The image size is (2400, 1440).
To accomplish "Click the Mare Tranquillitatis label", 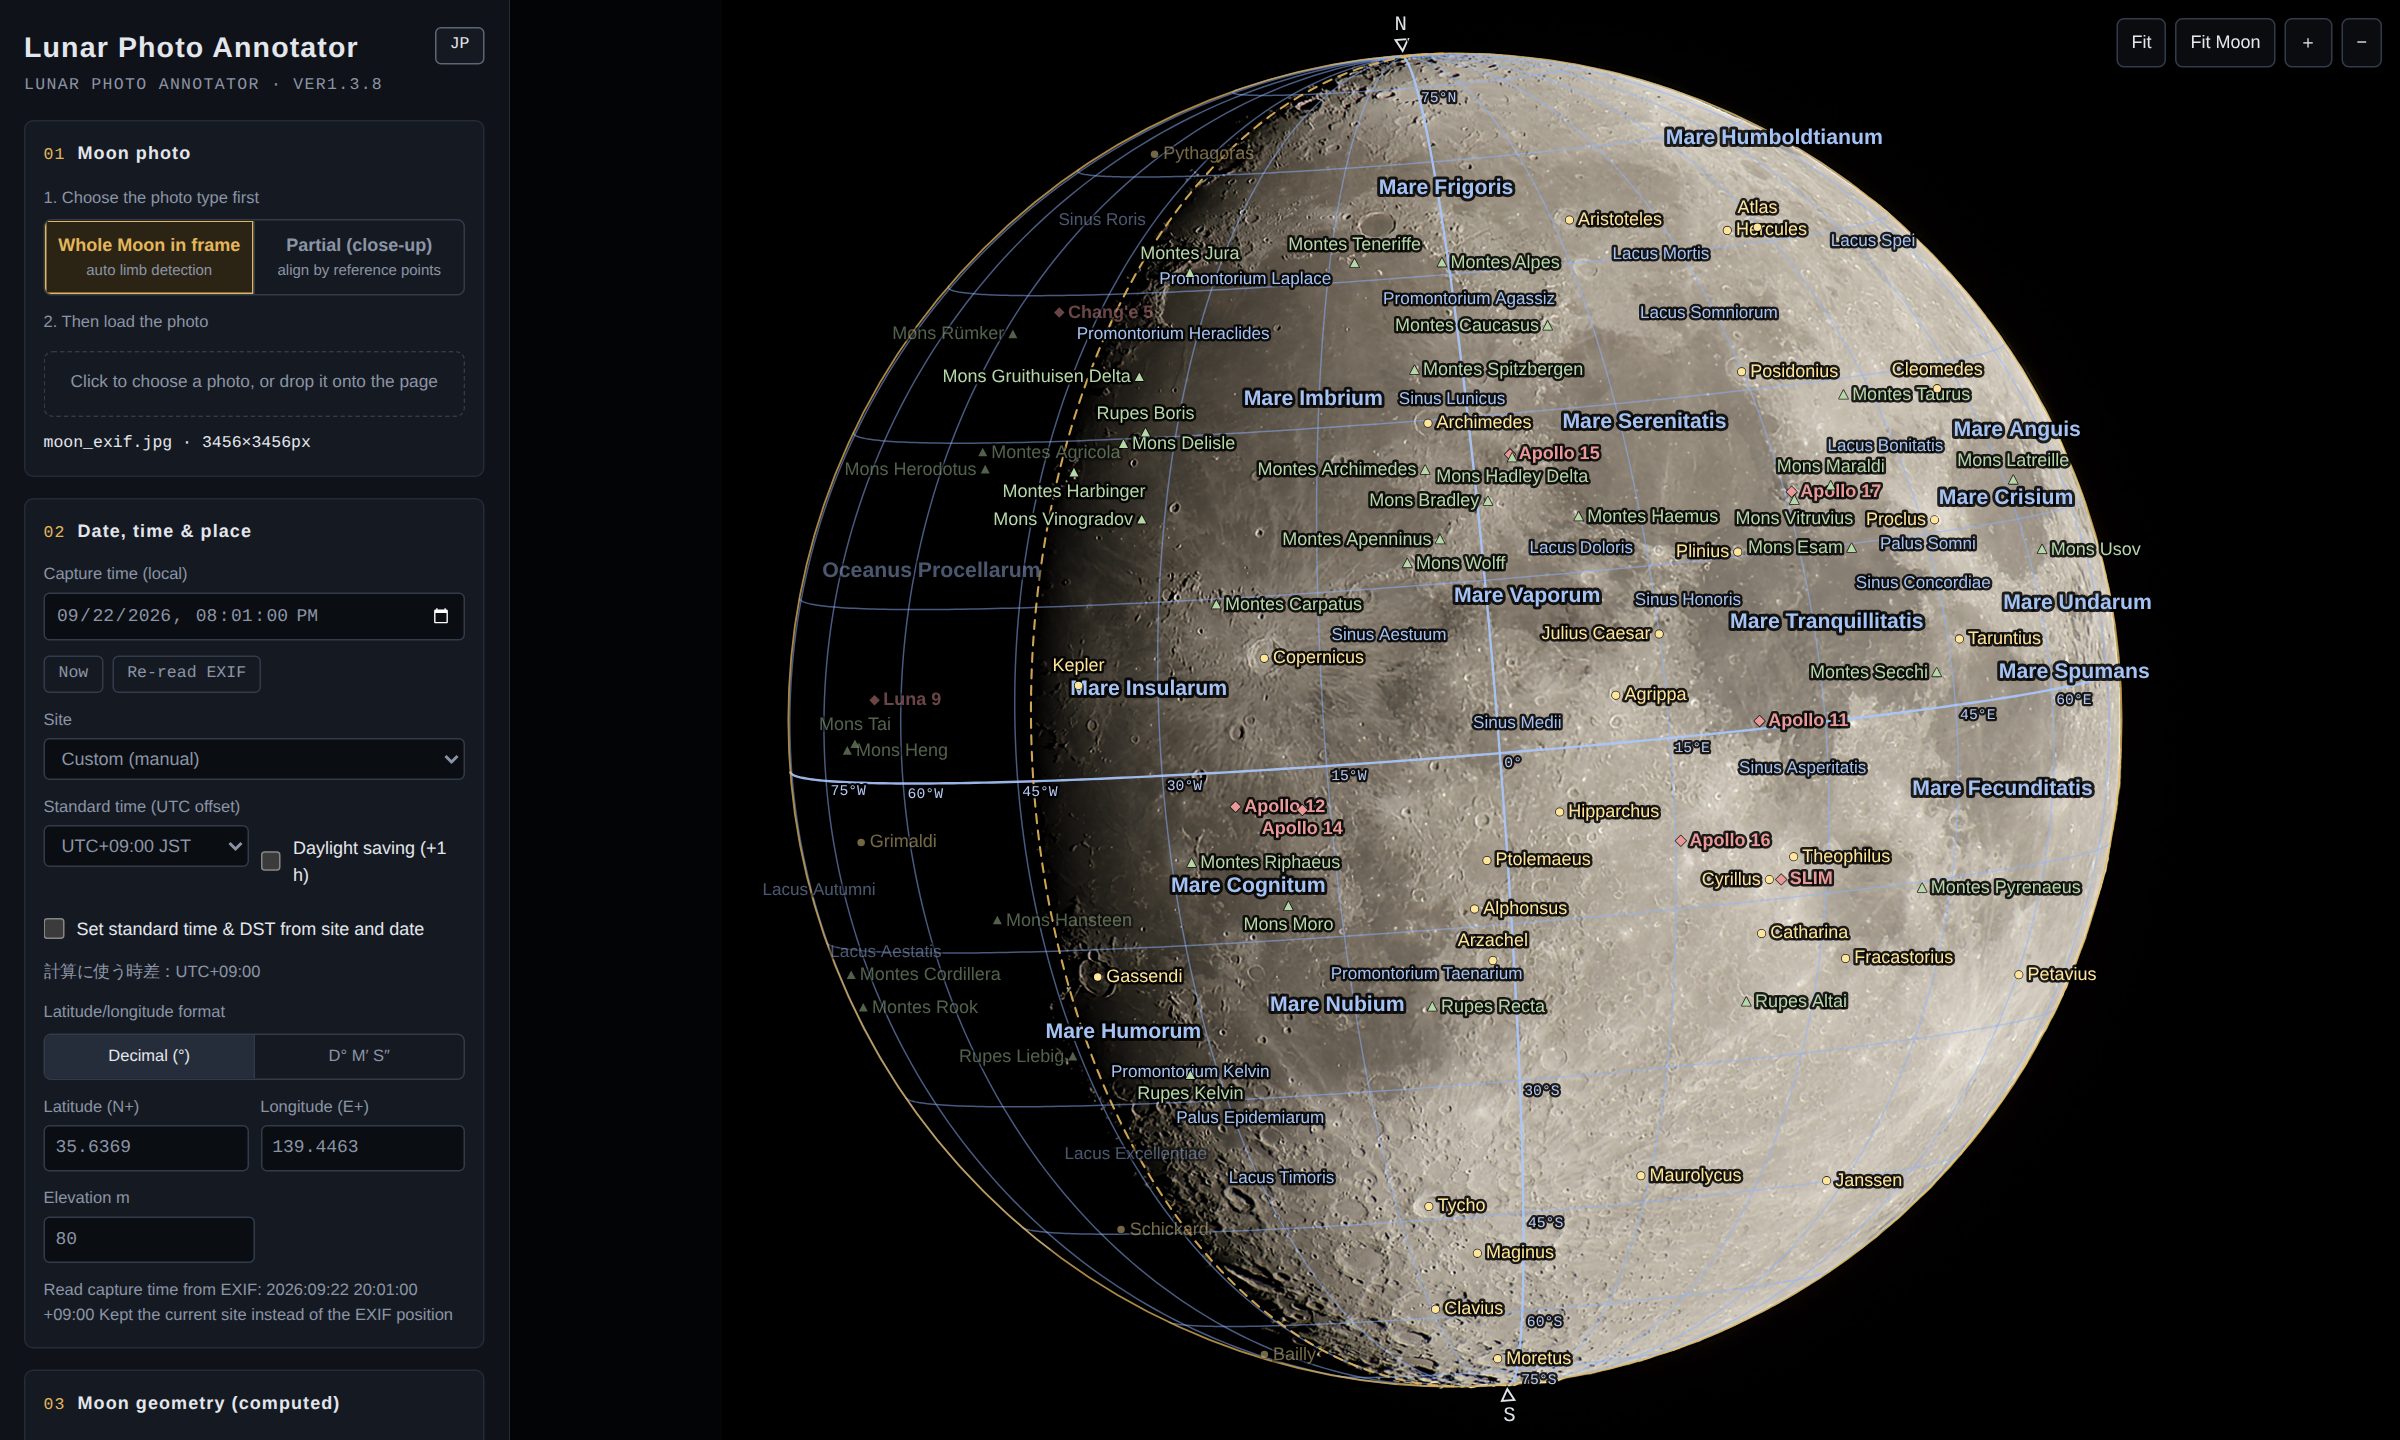I will 1827,621.
